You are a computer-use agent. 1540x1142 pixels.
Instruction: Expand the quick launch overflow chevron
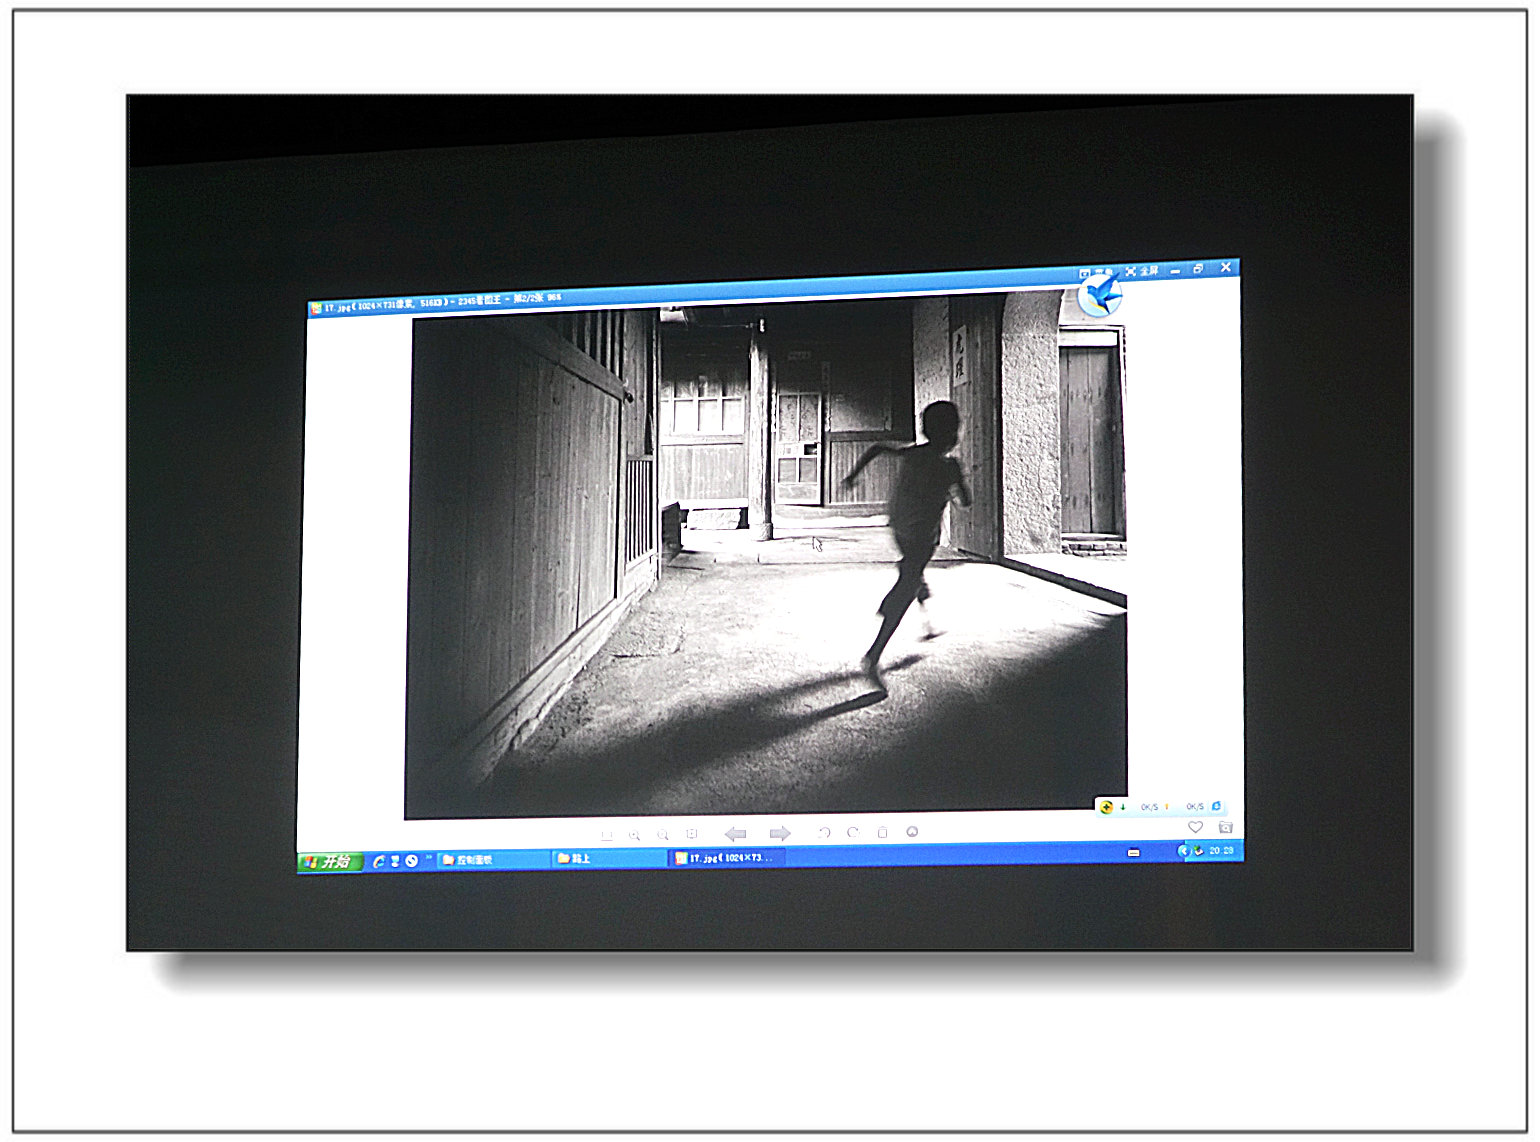tap(429, 858)
